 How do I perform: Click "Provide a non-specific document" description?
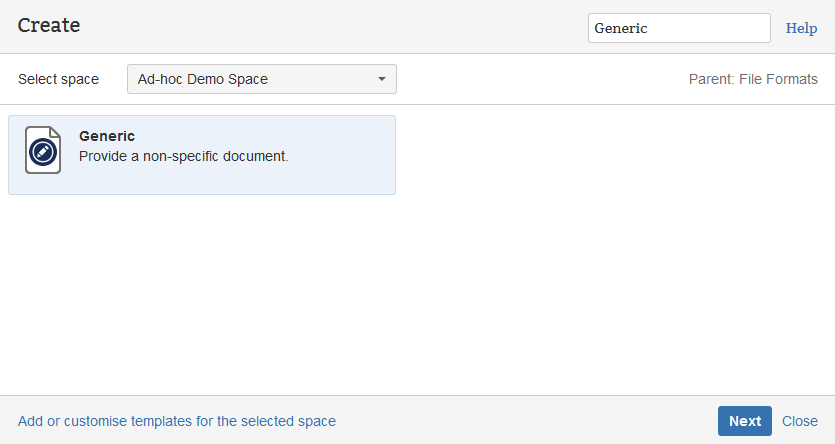[183, 156]
